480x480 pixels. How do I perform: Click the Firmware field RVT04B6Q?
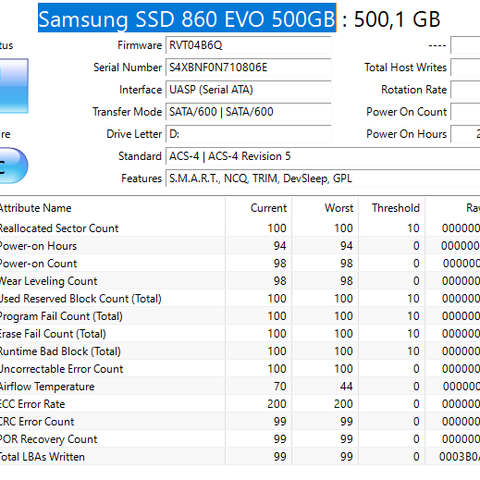248,45
